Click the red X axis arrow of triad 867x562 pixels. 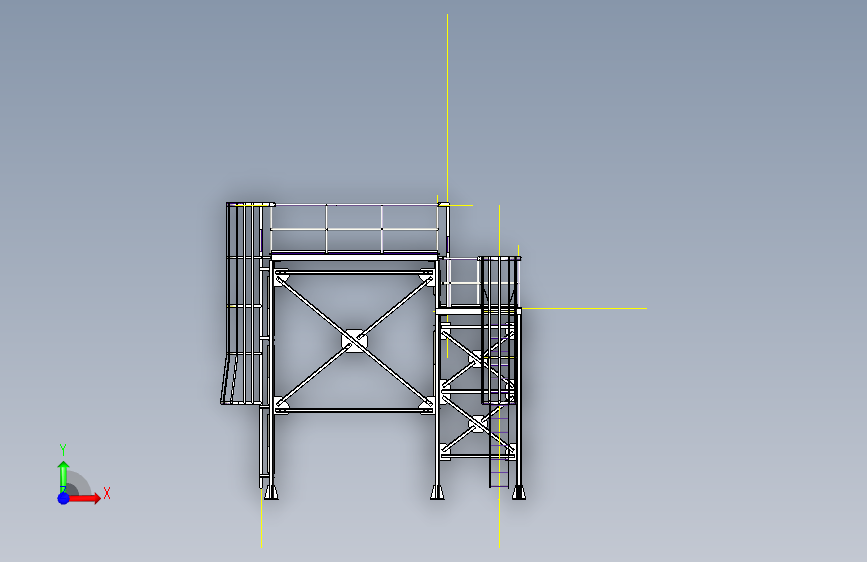pyautogui.click(x=85, y=498)
